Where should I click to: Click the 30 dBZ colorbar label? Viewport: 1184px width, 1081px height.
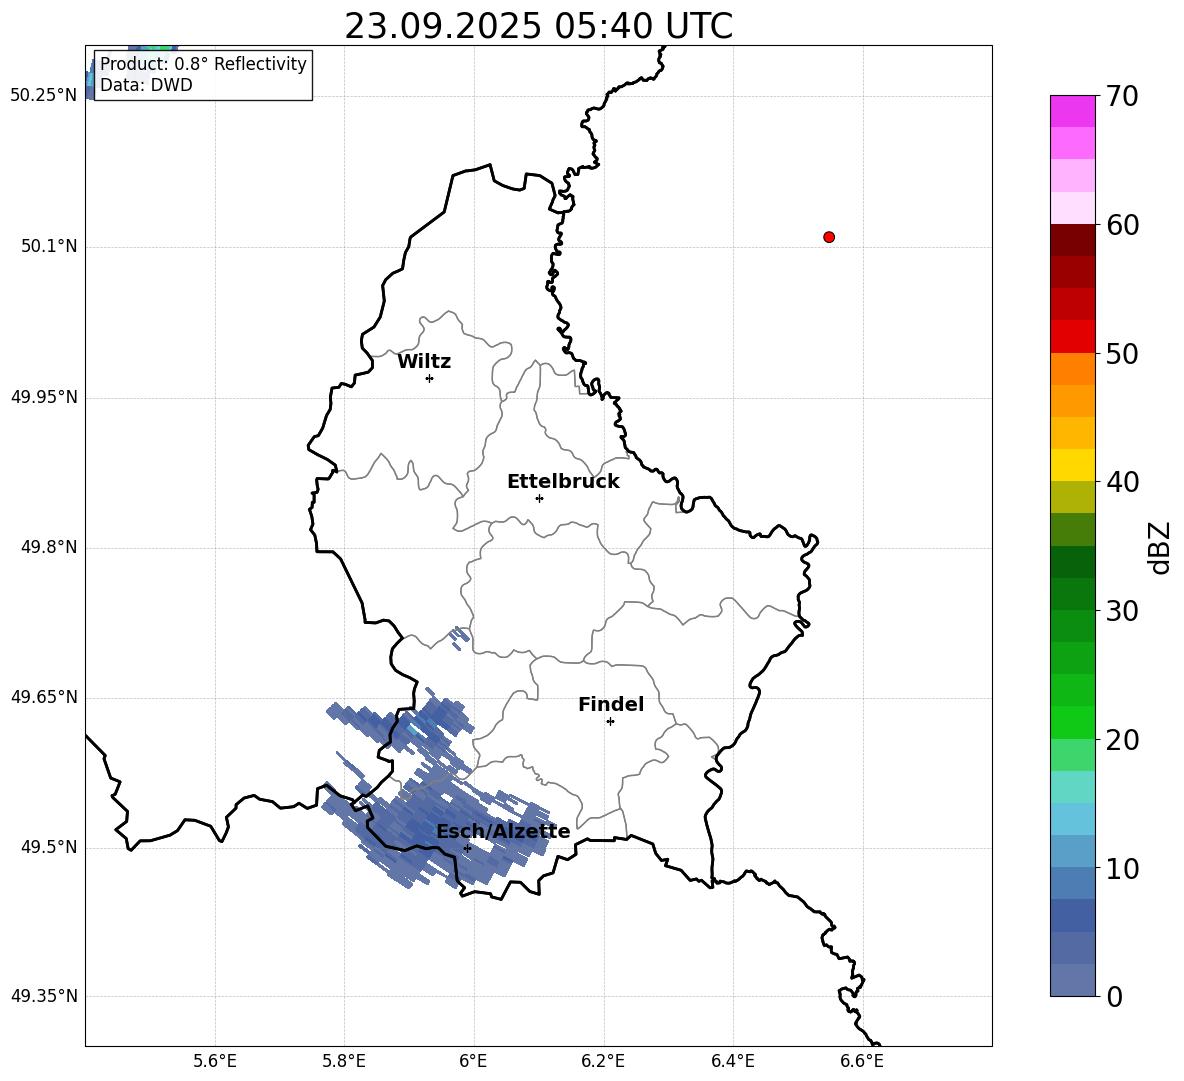[1122, 611]
